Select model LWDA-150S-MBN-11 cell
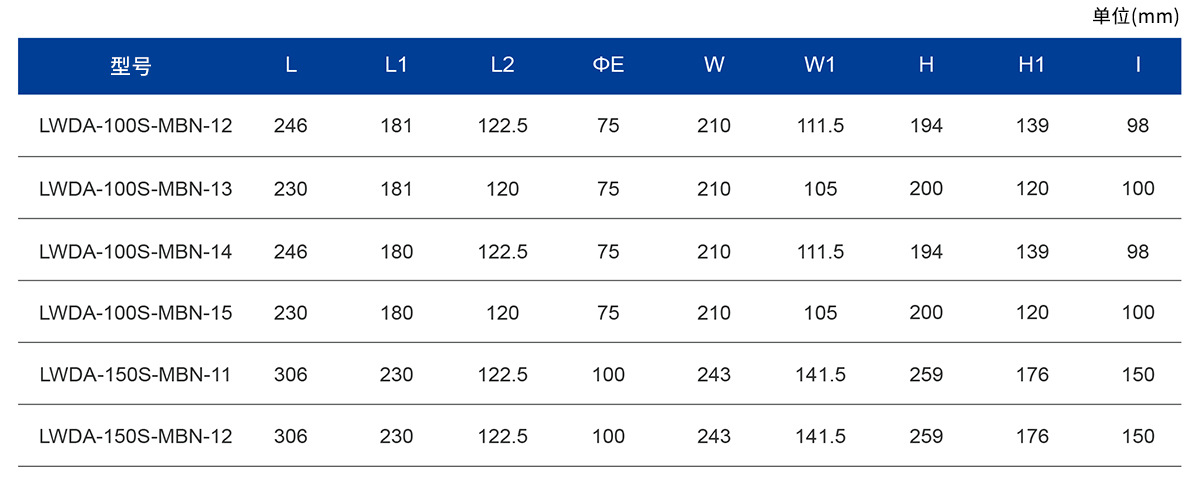Viewport: 1200px width, 481px height. (x=136, y=375)
